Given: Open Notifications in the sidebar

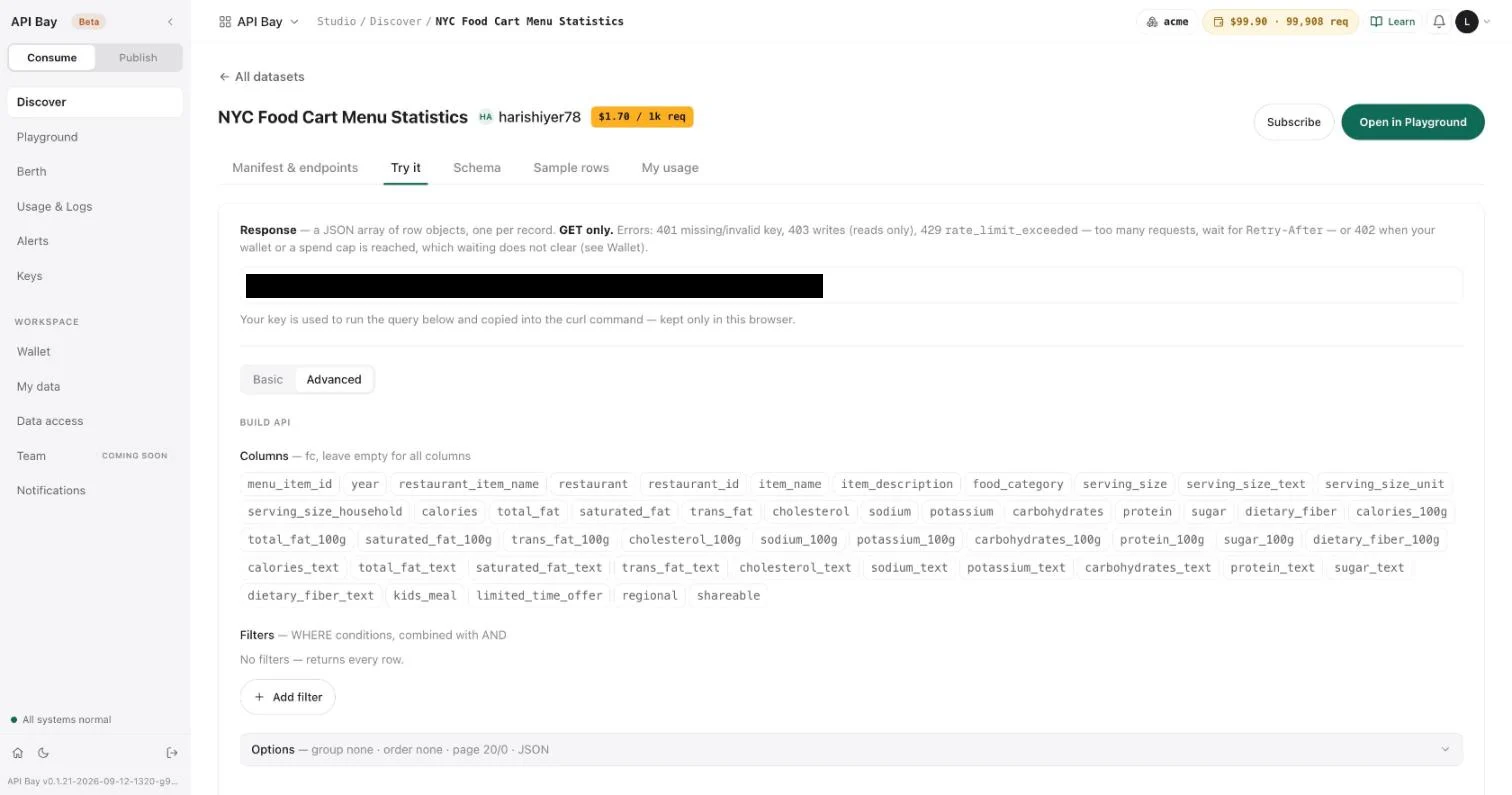Looking at the screenshot, I should coord(95,490).
